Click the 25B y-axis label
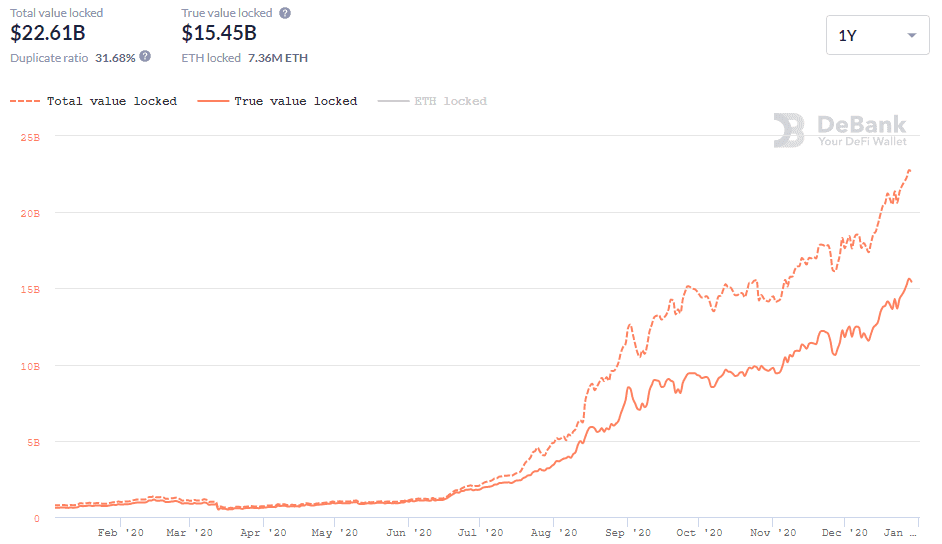This screenshot has height=544, width=942. (30, 138)
